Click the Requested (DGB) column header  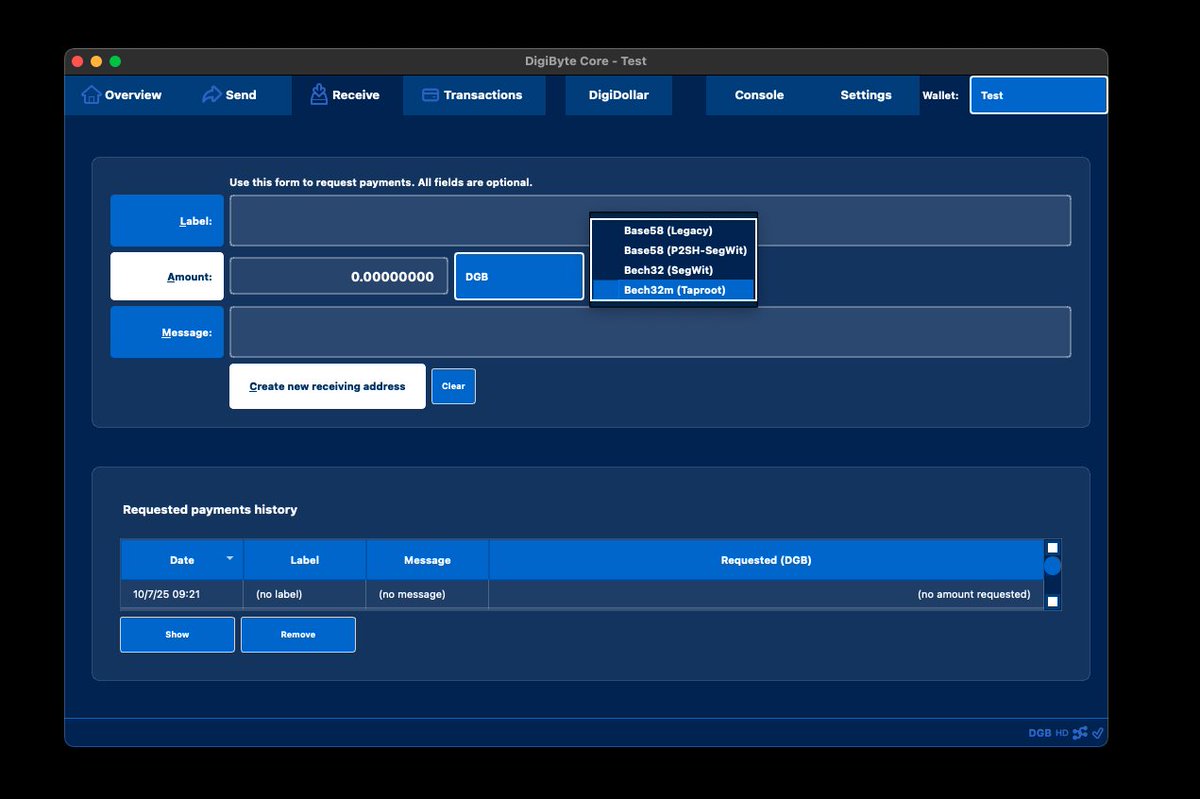(766, 560)
